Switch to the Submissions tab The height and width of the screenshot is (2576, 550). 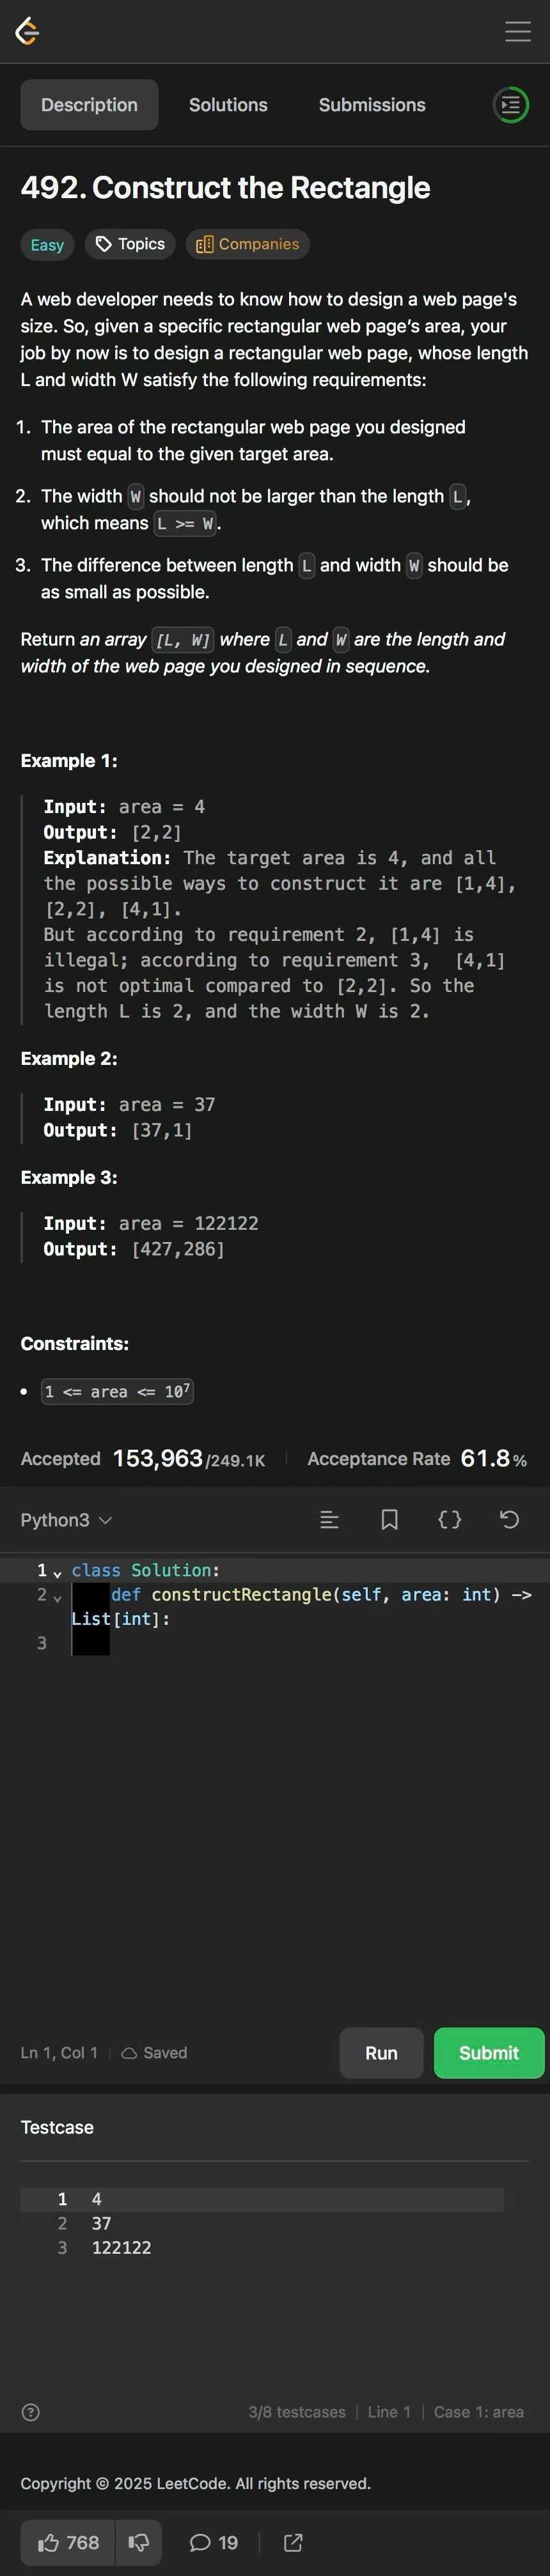pos(372,105)
